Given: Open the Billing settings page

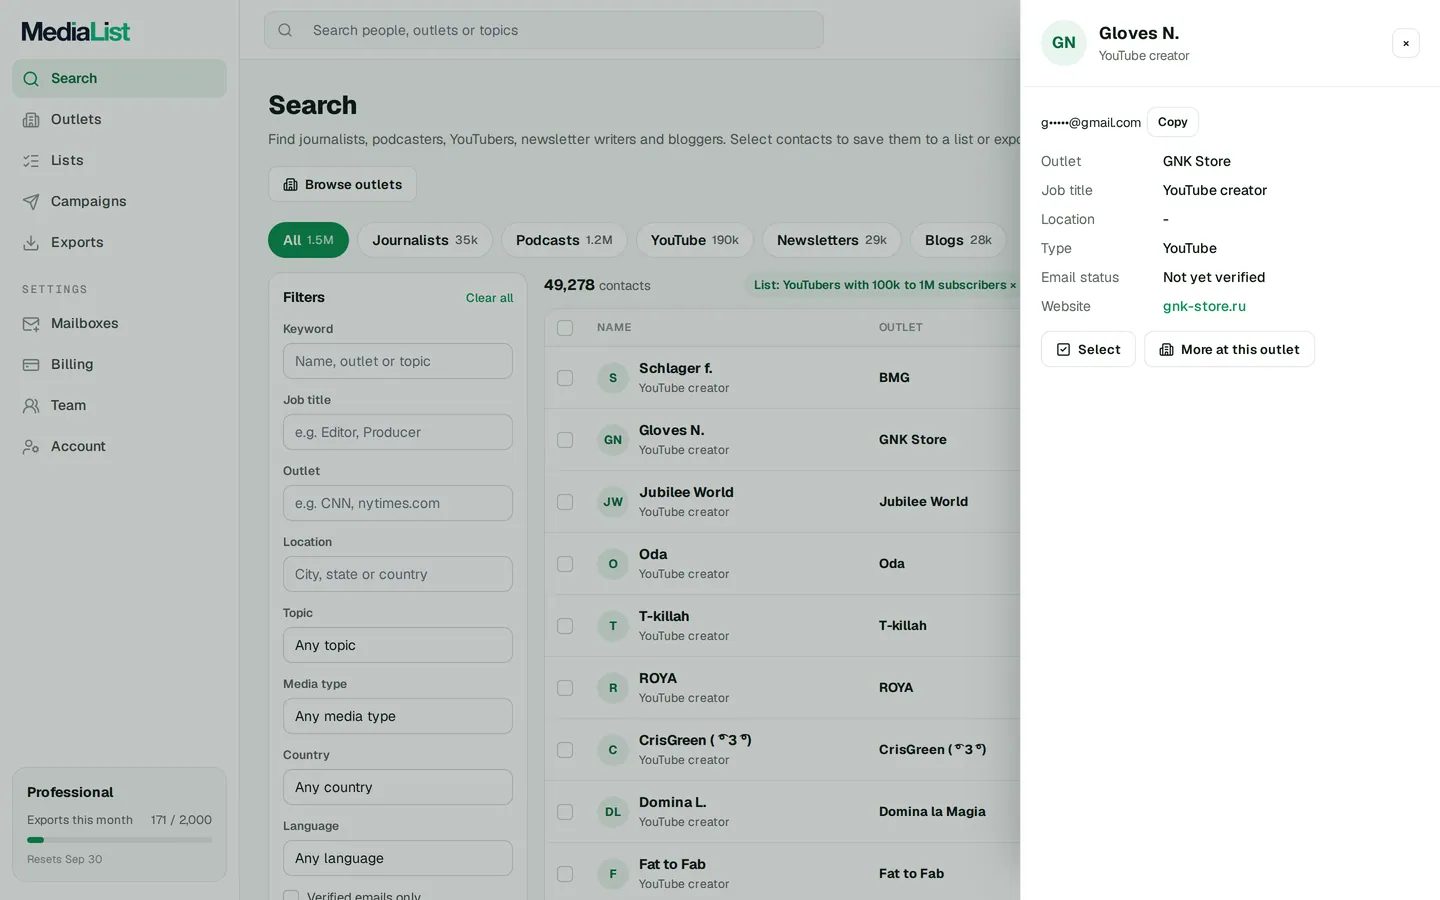Looking at the screenshot, I should tap(119, 364).
